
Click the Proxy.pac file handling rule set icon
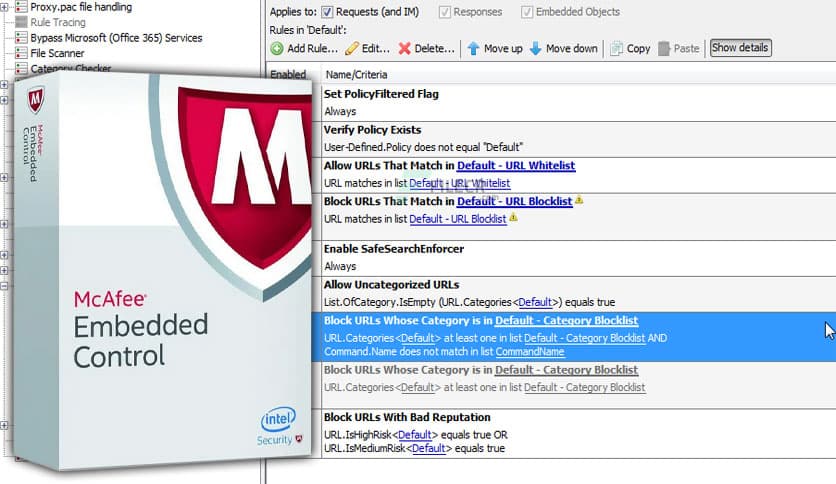(21, 7)
